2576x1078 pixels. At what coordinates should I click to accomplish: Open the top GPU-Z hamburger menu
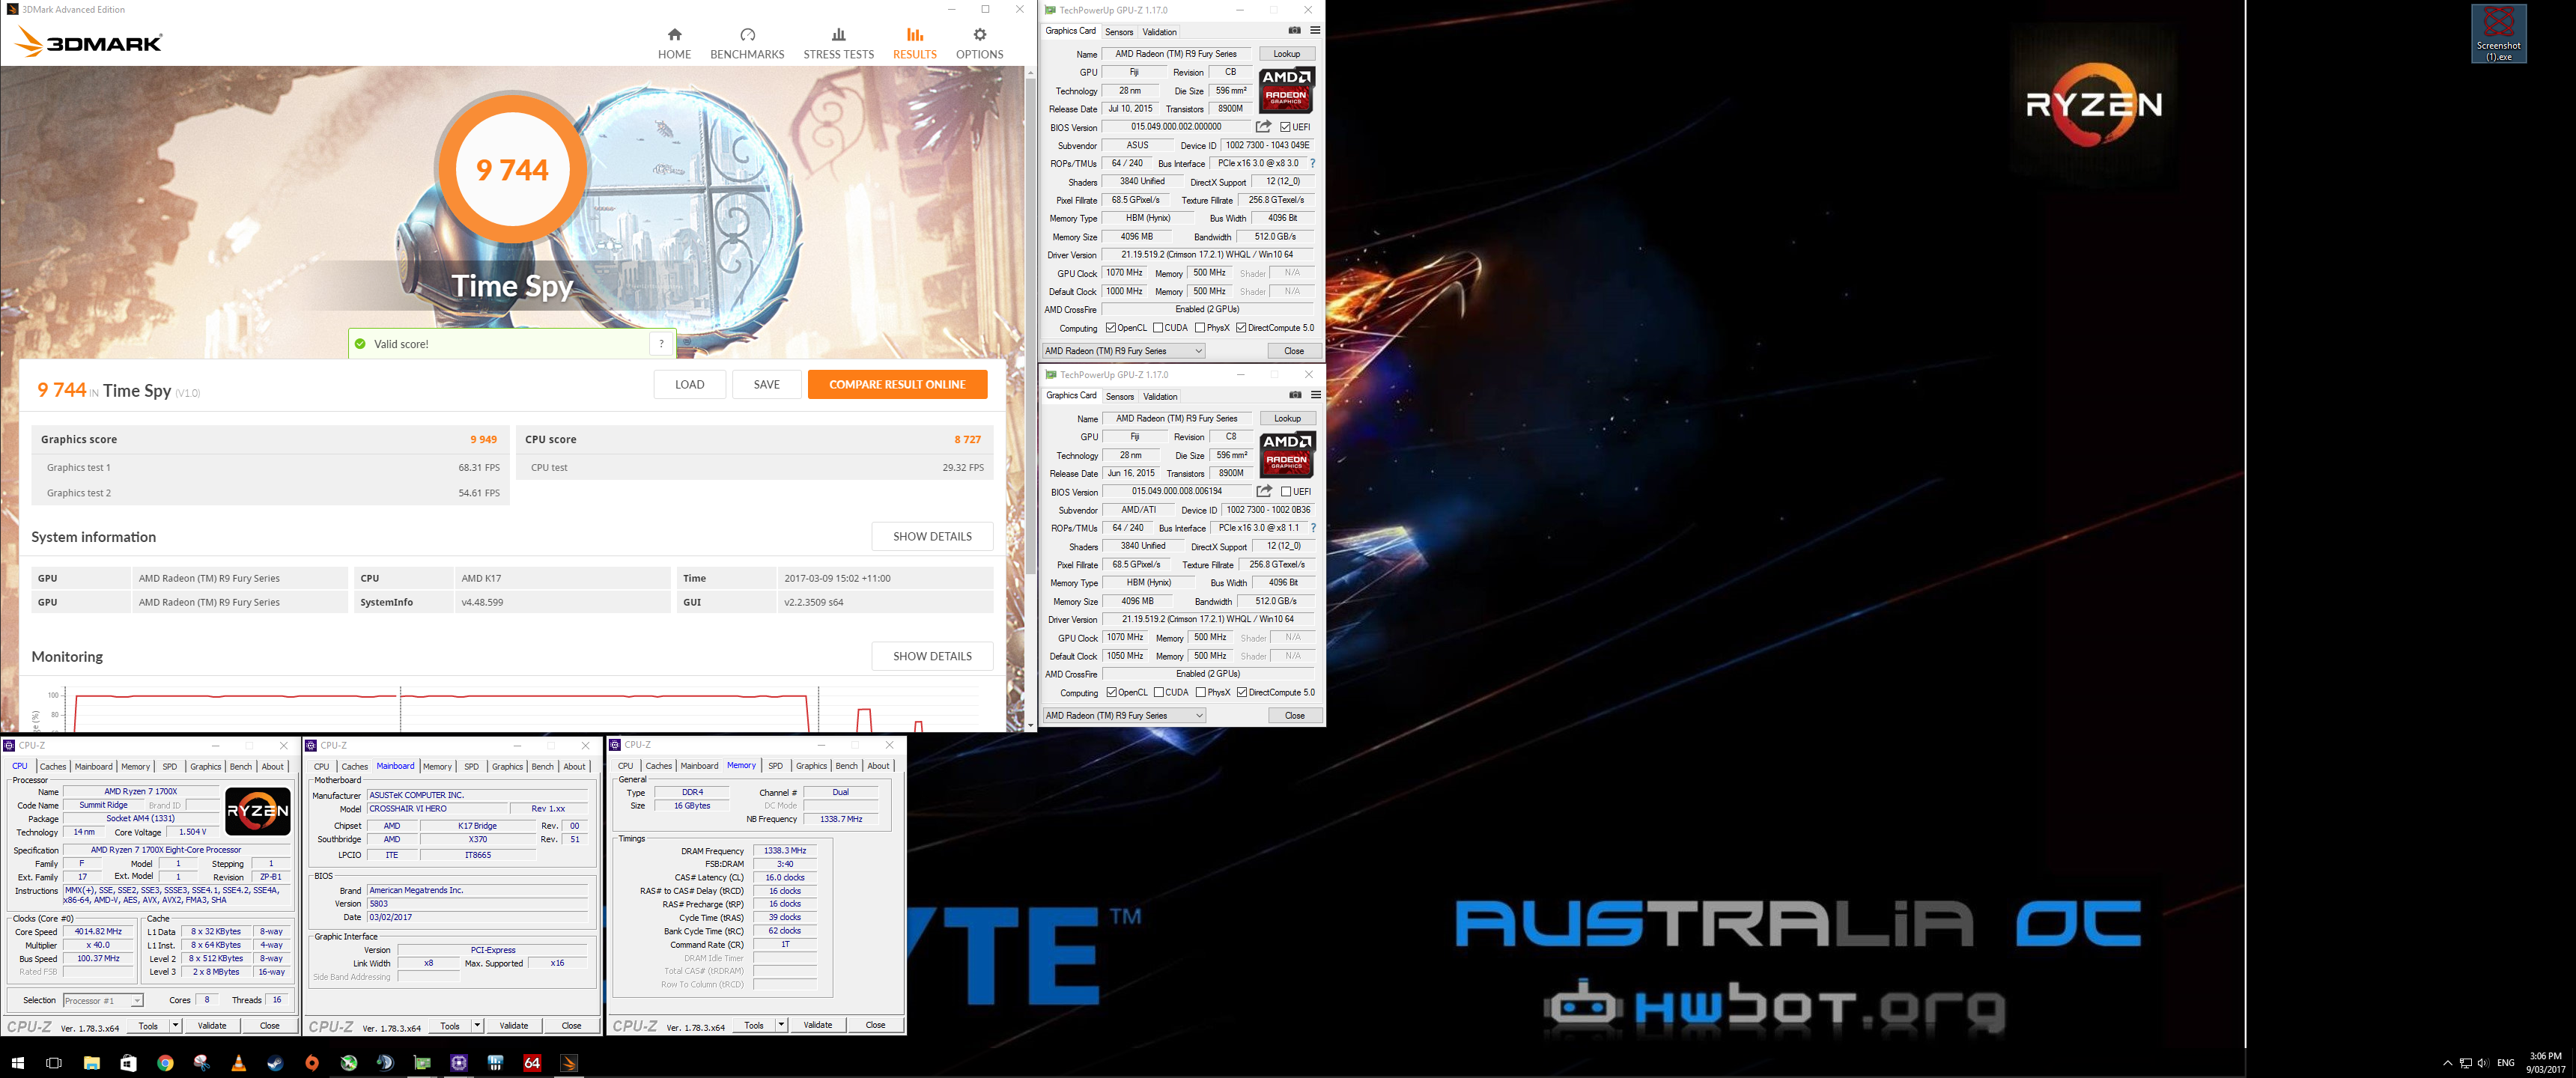pos(1315,31)
